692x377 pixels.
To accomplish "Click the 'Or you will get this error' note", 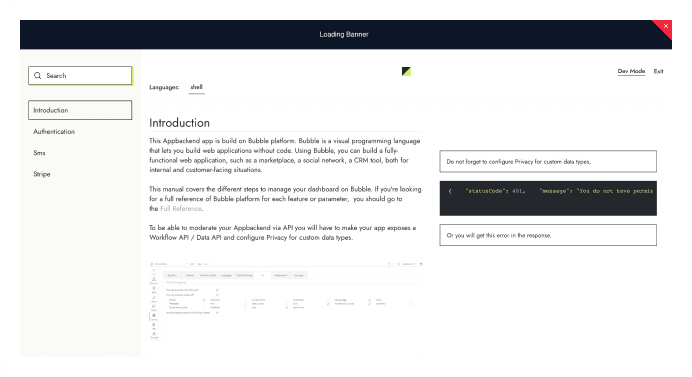I will [548, 235].
